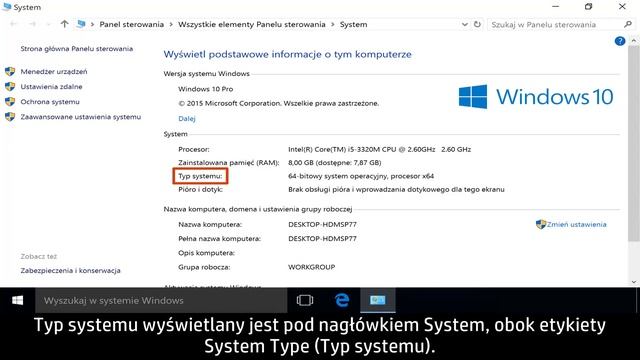This screenshot has width=640, height=360.
Task: Open Zaawansowane ustawienia systemu link
Action: [x=81, y=117]
